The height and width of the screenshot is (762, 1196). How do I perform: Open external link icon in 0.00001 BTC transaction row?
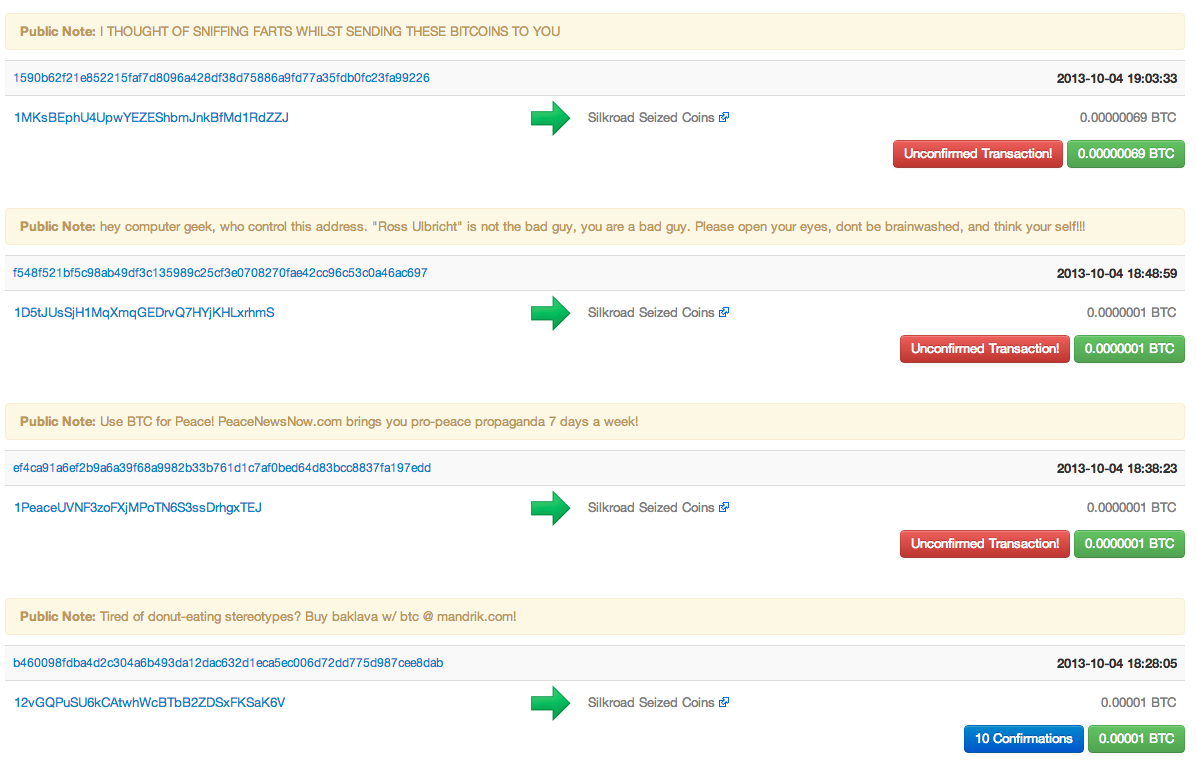pyautogui.click(x=724, y=703)
